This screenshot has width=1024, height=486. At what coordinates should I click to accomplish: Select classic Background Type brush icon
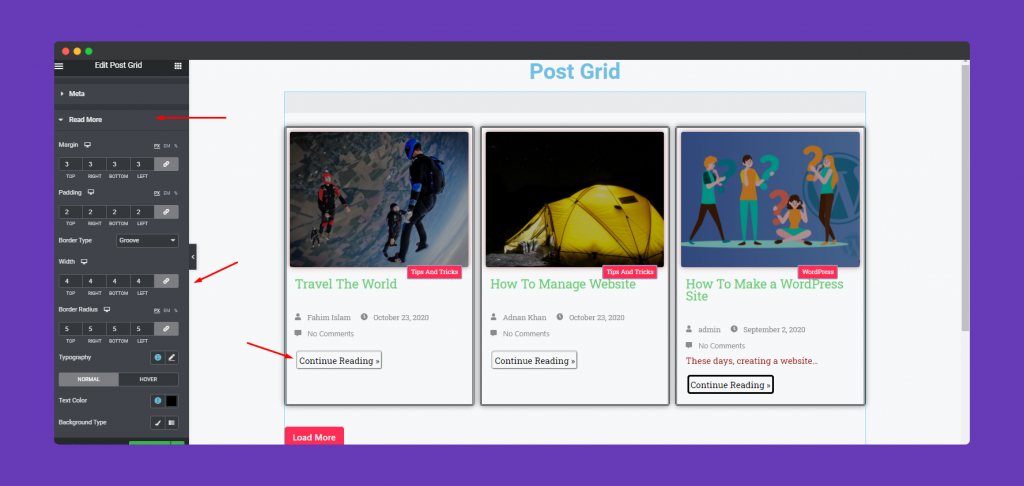[x=157, y=423]
